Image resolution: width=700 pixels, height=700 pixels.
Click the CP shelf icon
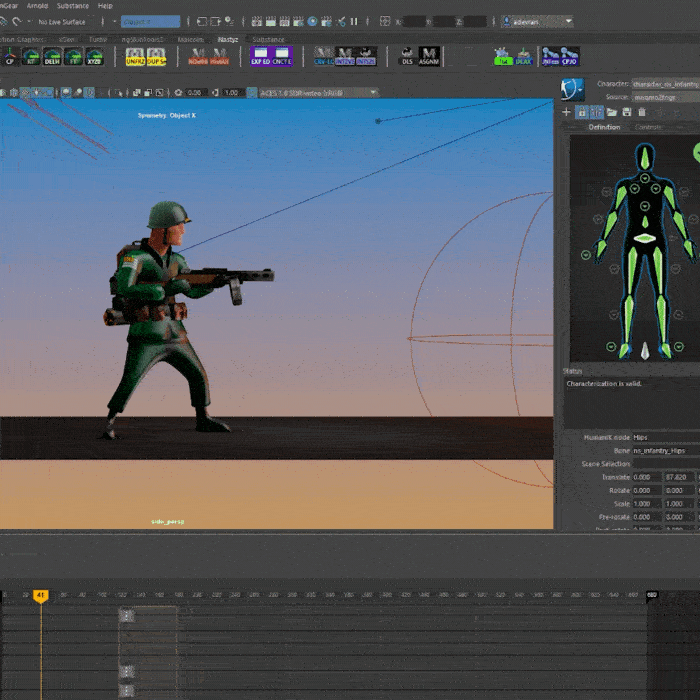pos(9,57)
